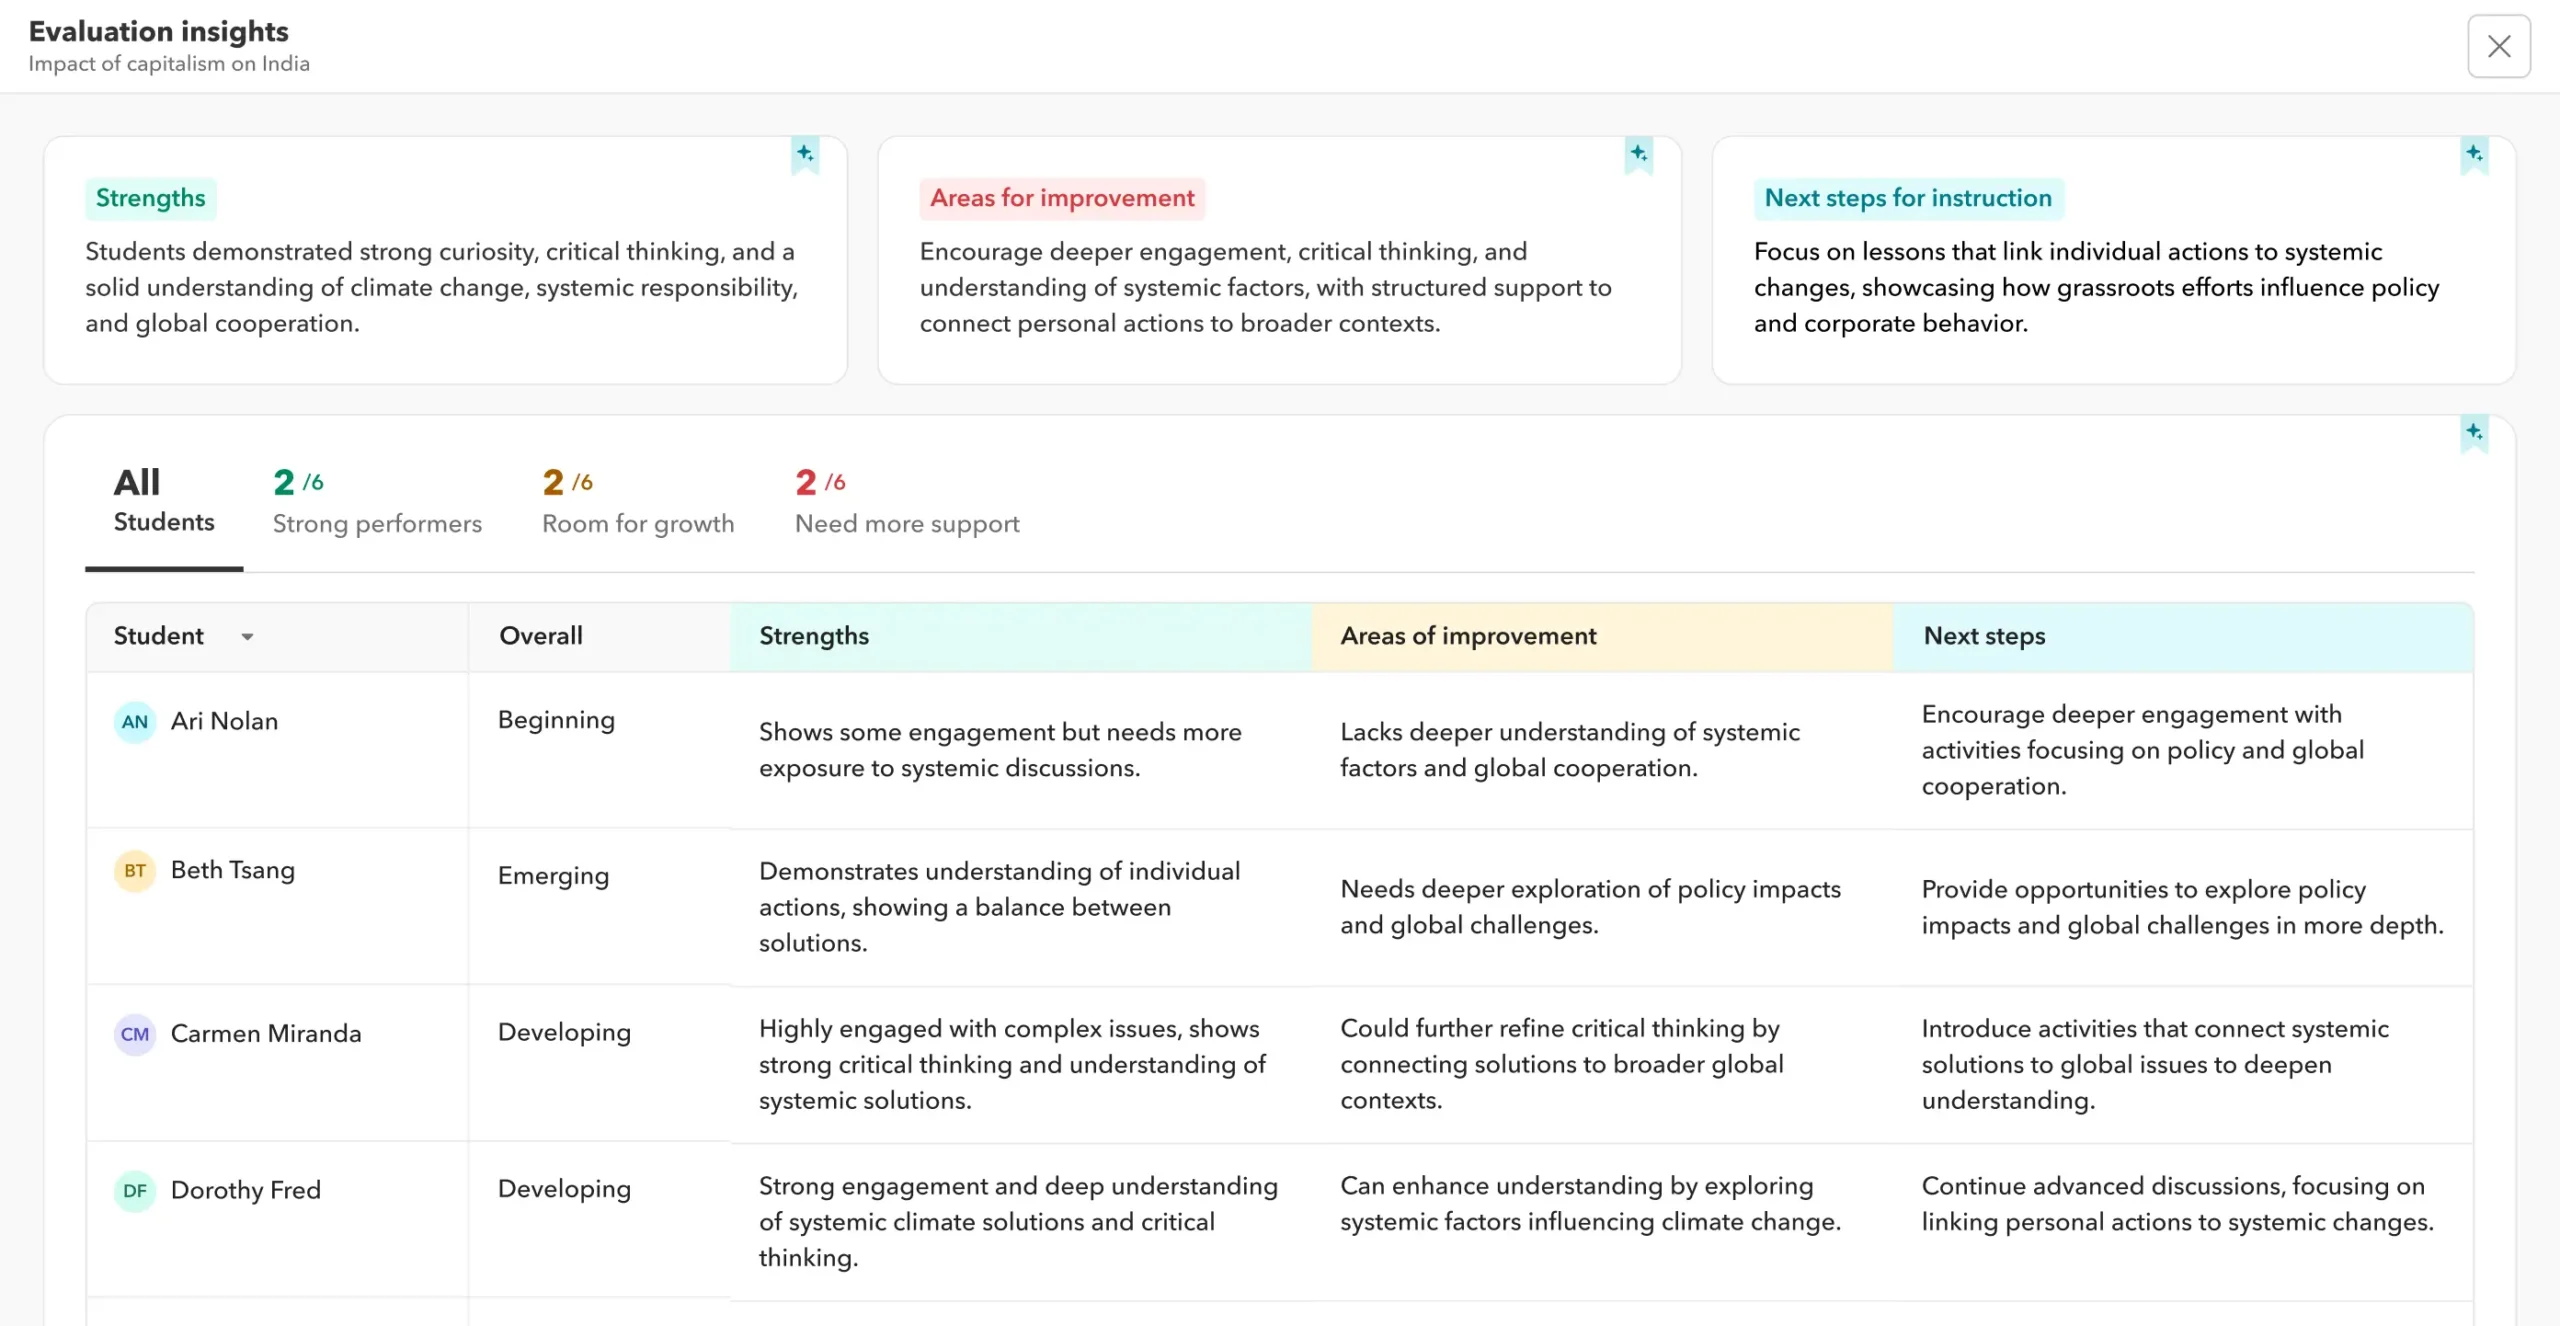
Task: Click the sparkle icon on Areas for improvement card
Action: [1638, 155]
